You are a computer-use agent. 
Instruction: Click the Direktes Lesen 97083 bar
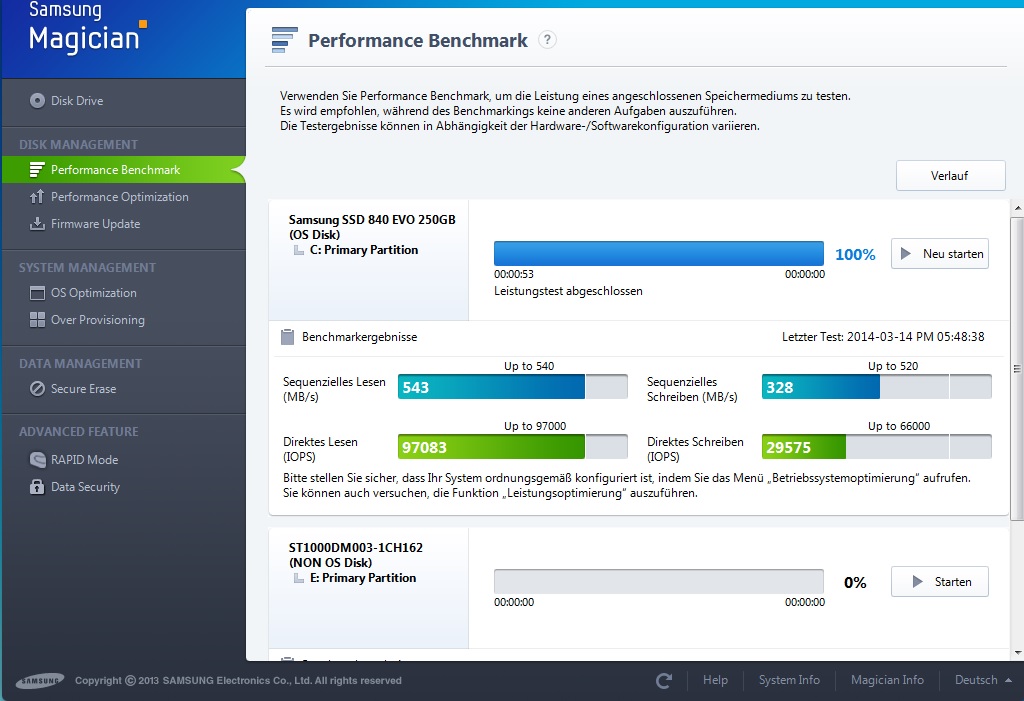click(x=513, y=447)
